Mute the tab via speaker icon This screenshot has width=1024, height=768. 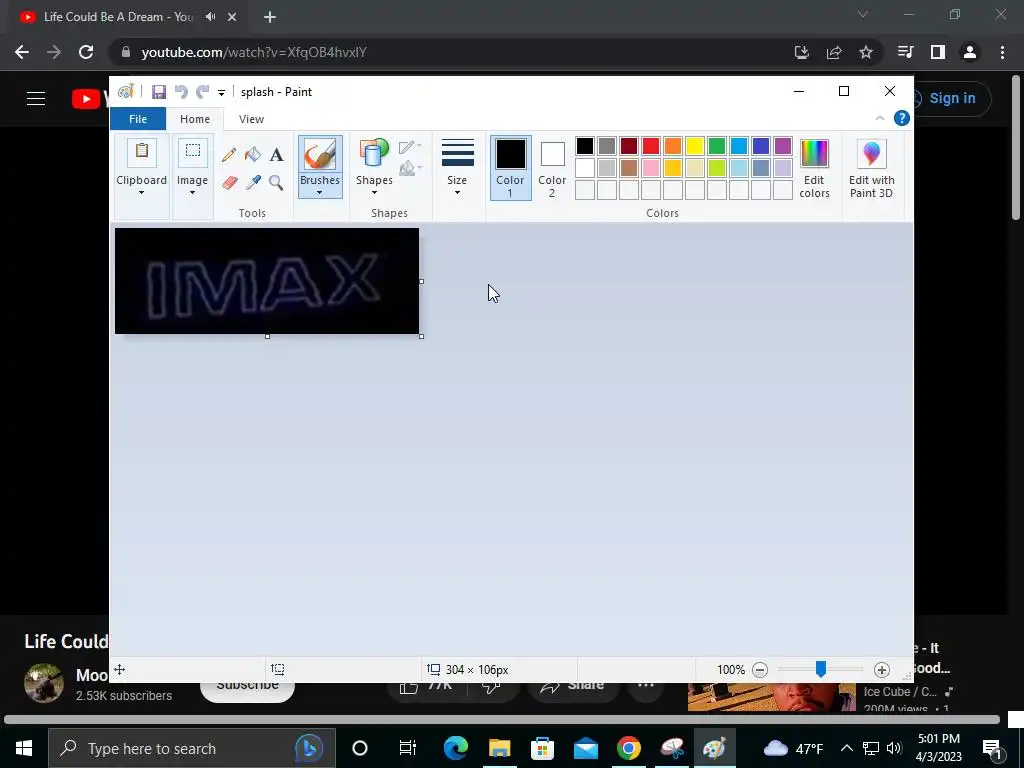pyautogui.click(x=210, y=17)
